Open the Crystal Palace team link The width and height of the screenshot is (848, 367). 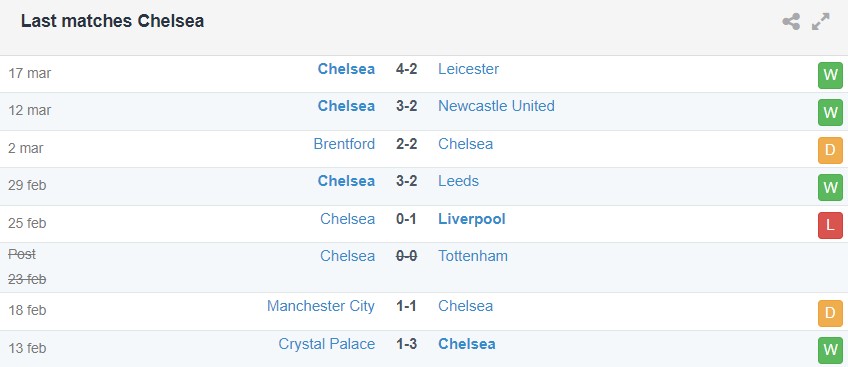tap(327, 344)
